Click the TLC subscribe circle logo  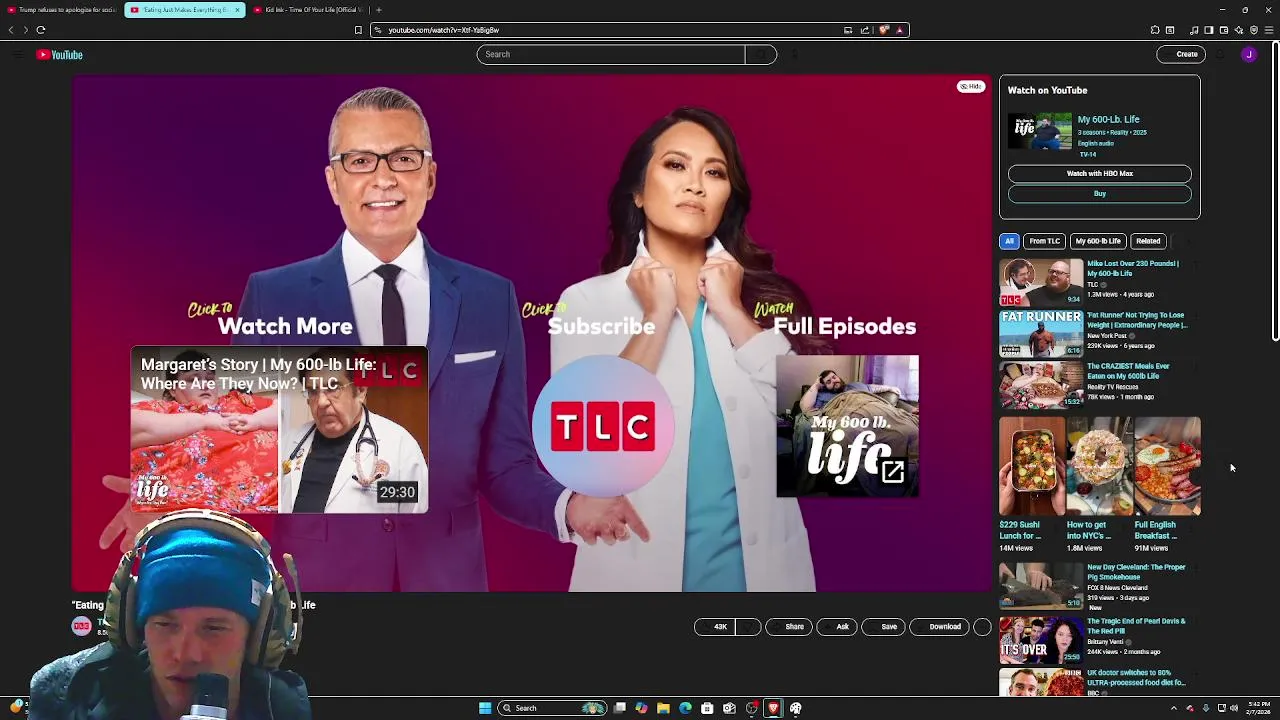click(603, 428)
